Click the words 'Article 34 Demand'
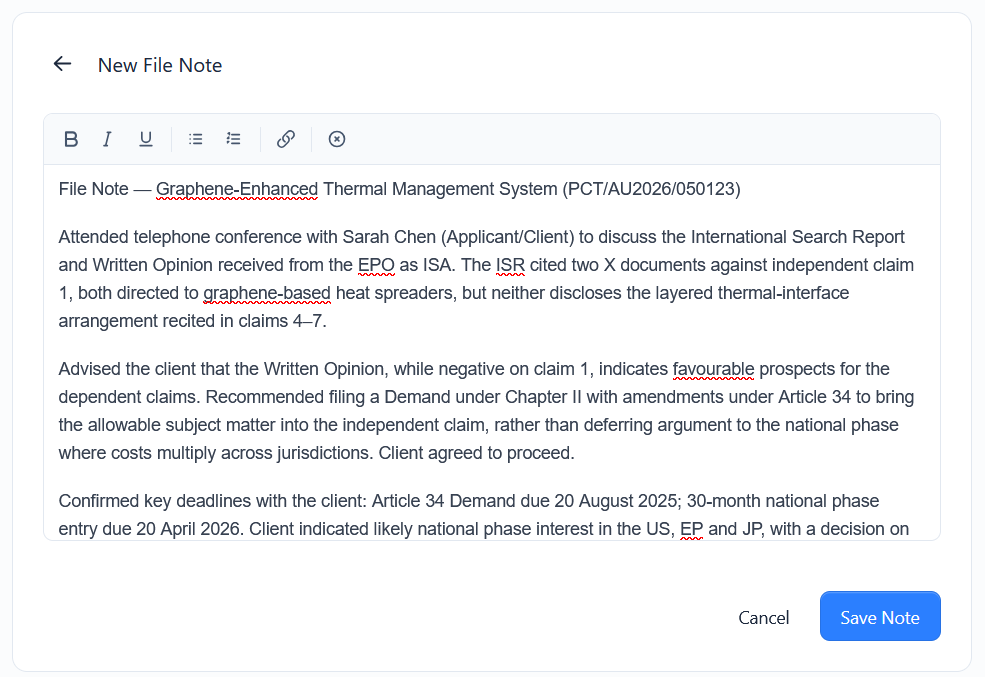This screenshot has height=677, width=985. [x=444, y=501]
